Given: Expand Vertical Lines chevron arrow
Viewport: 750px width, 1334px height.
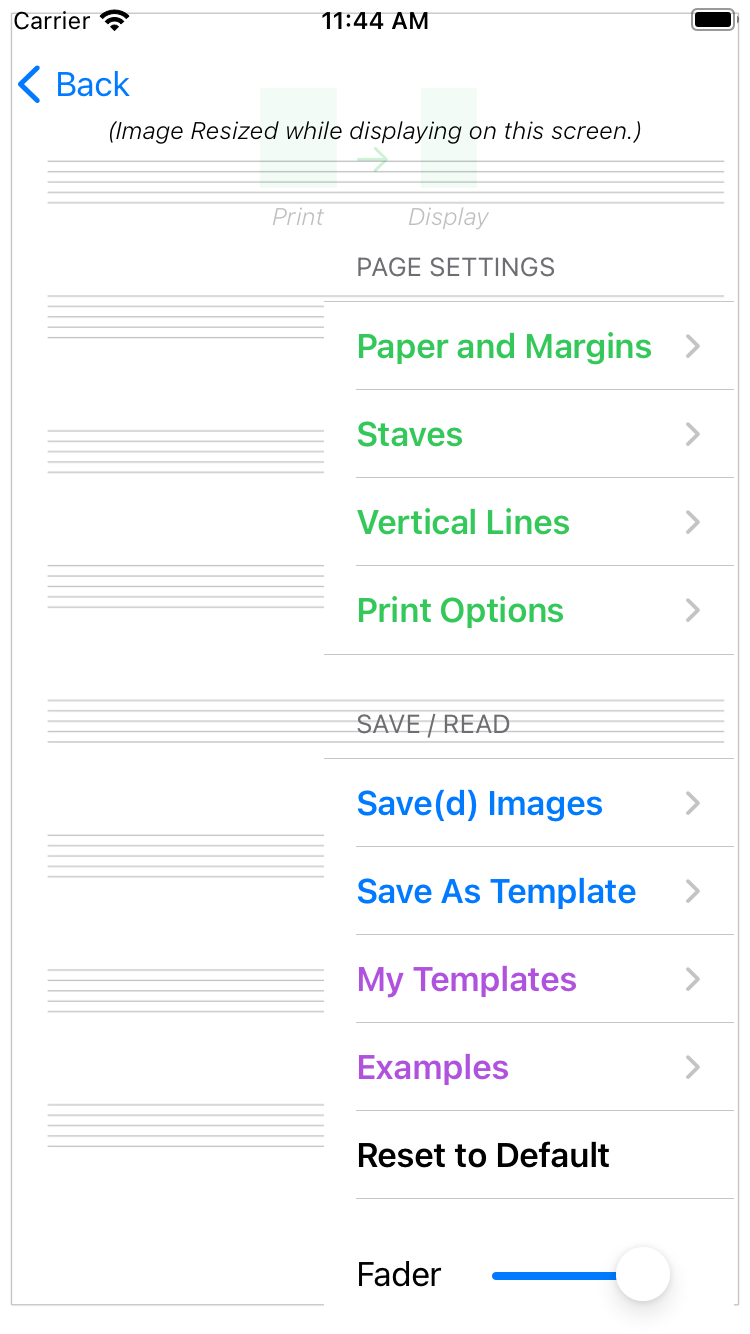Looking at the screenshot, I should tap(693, 523).
